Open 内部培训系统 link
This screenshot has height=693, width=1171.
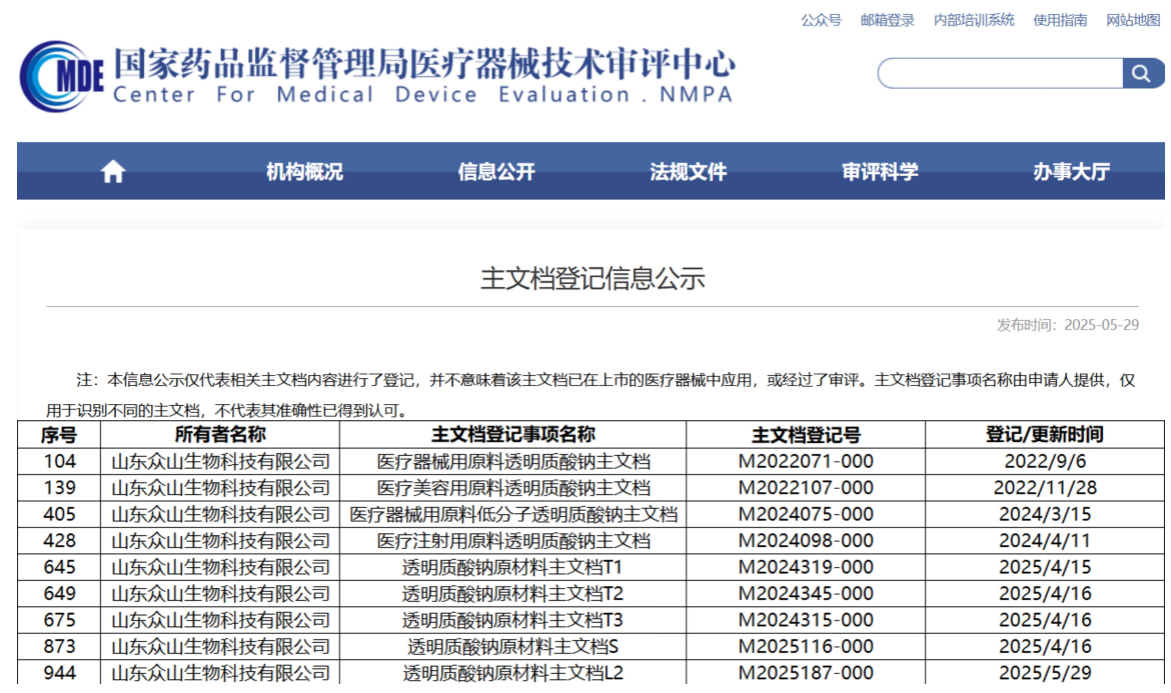point(973,20)
